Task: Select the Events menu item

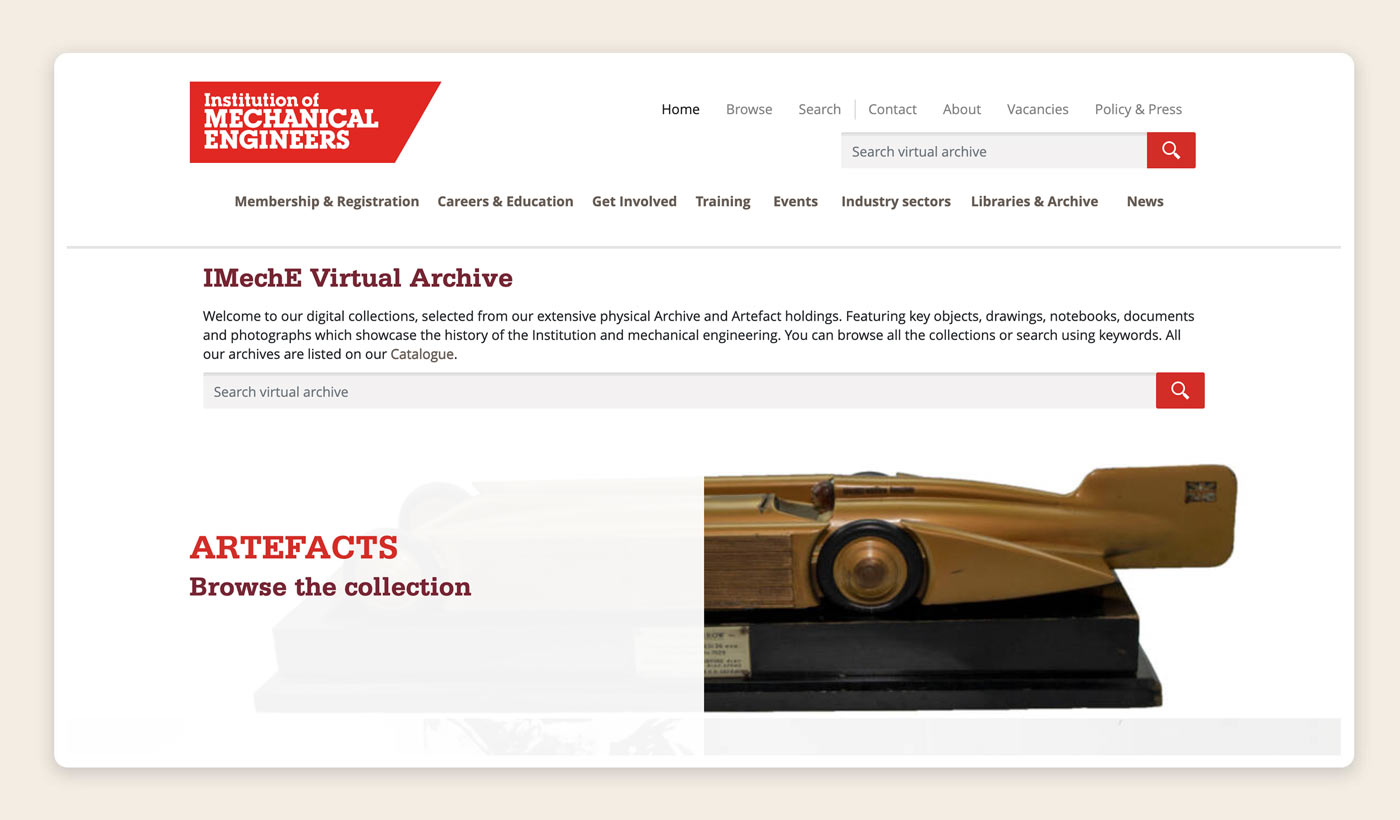Action: pyautogui.click(x=795, y=202)
